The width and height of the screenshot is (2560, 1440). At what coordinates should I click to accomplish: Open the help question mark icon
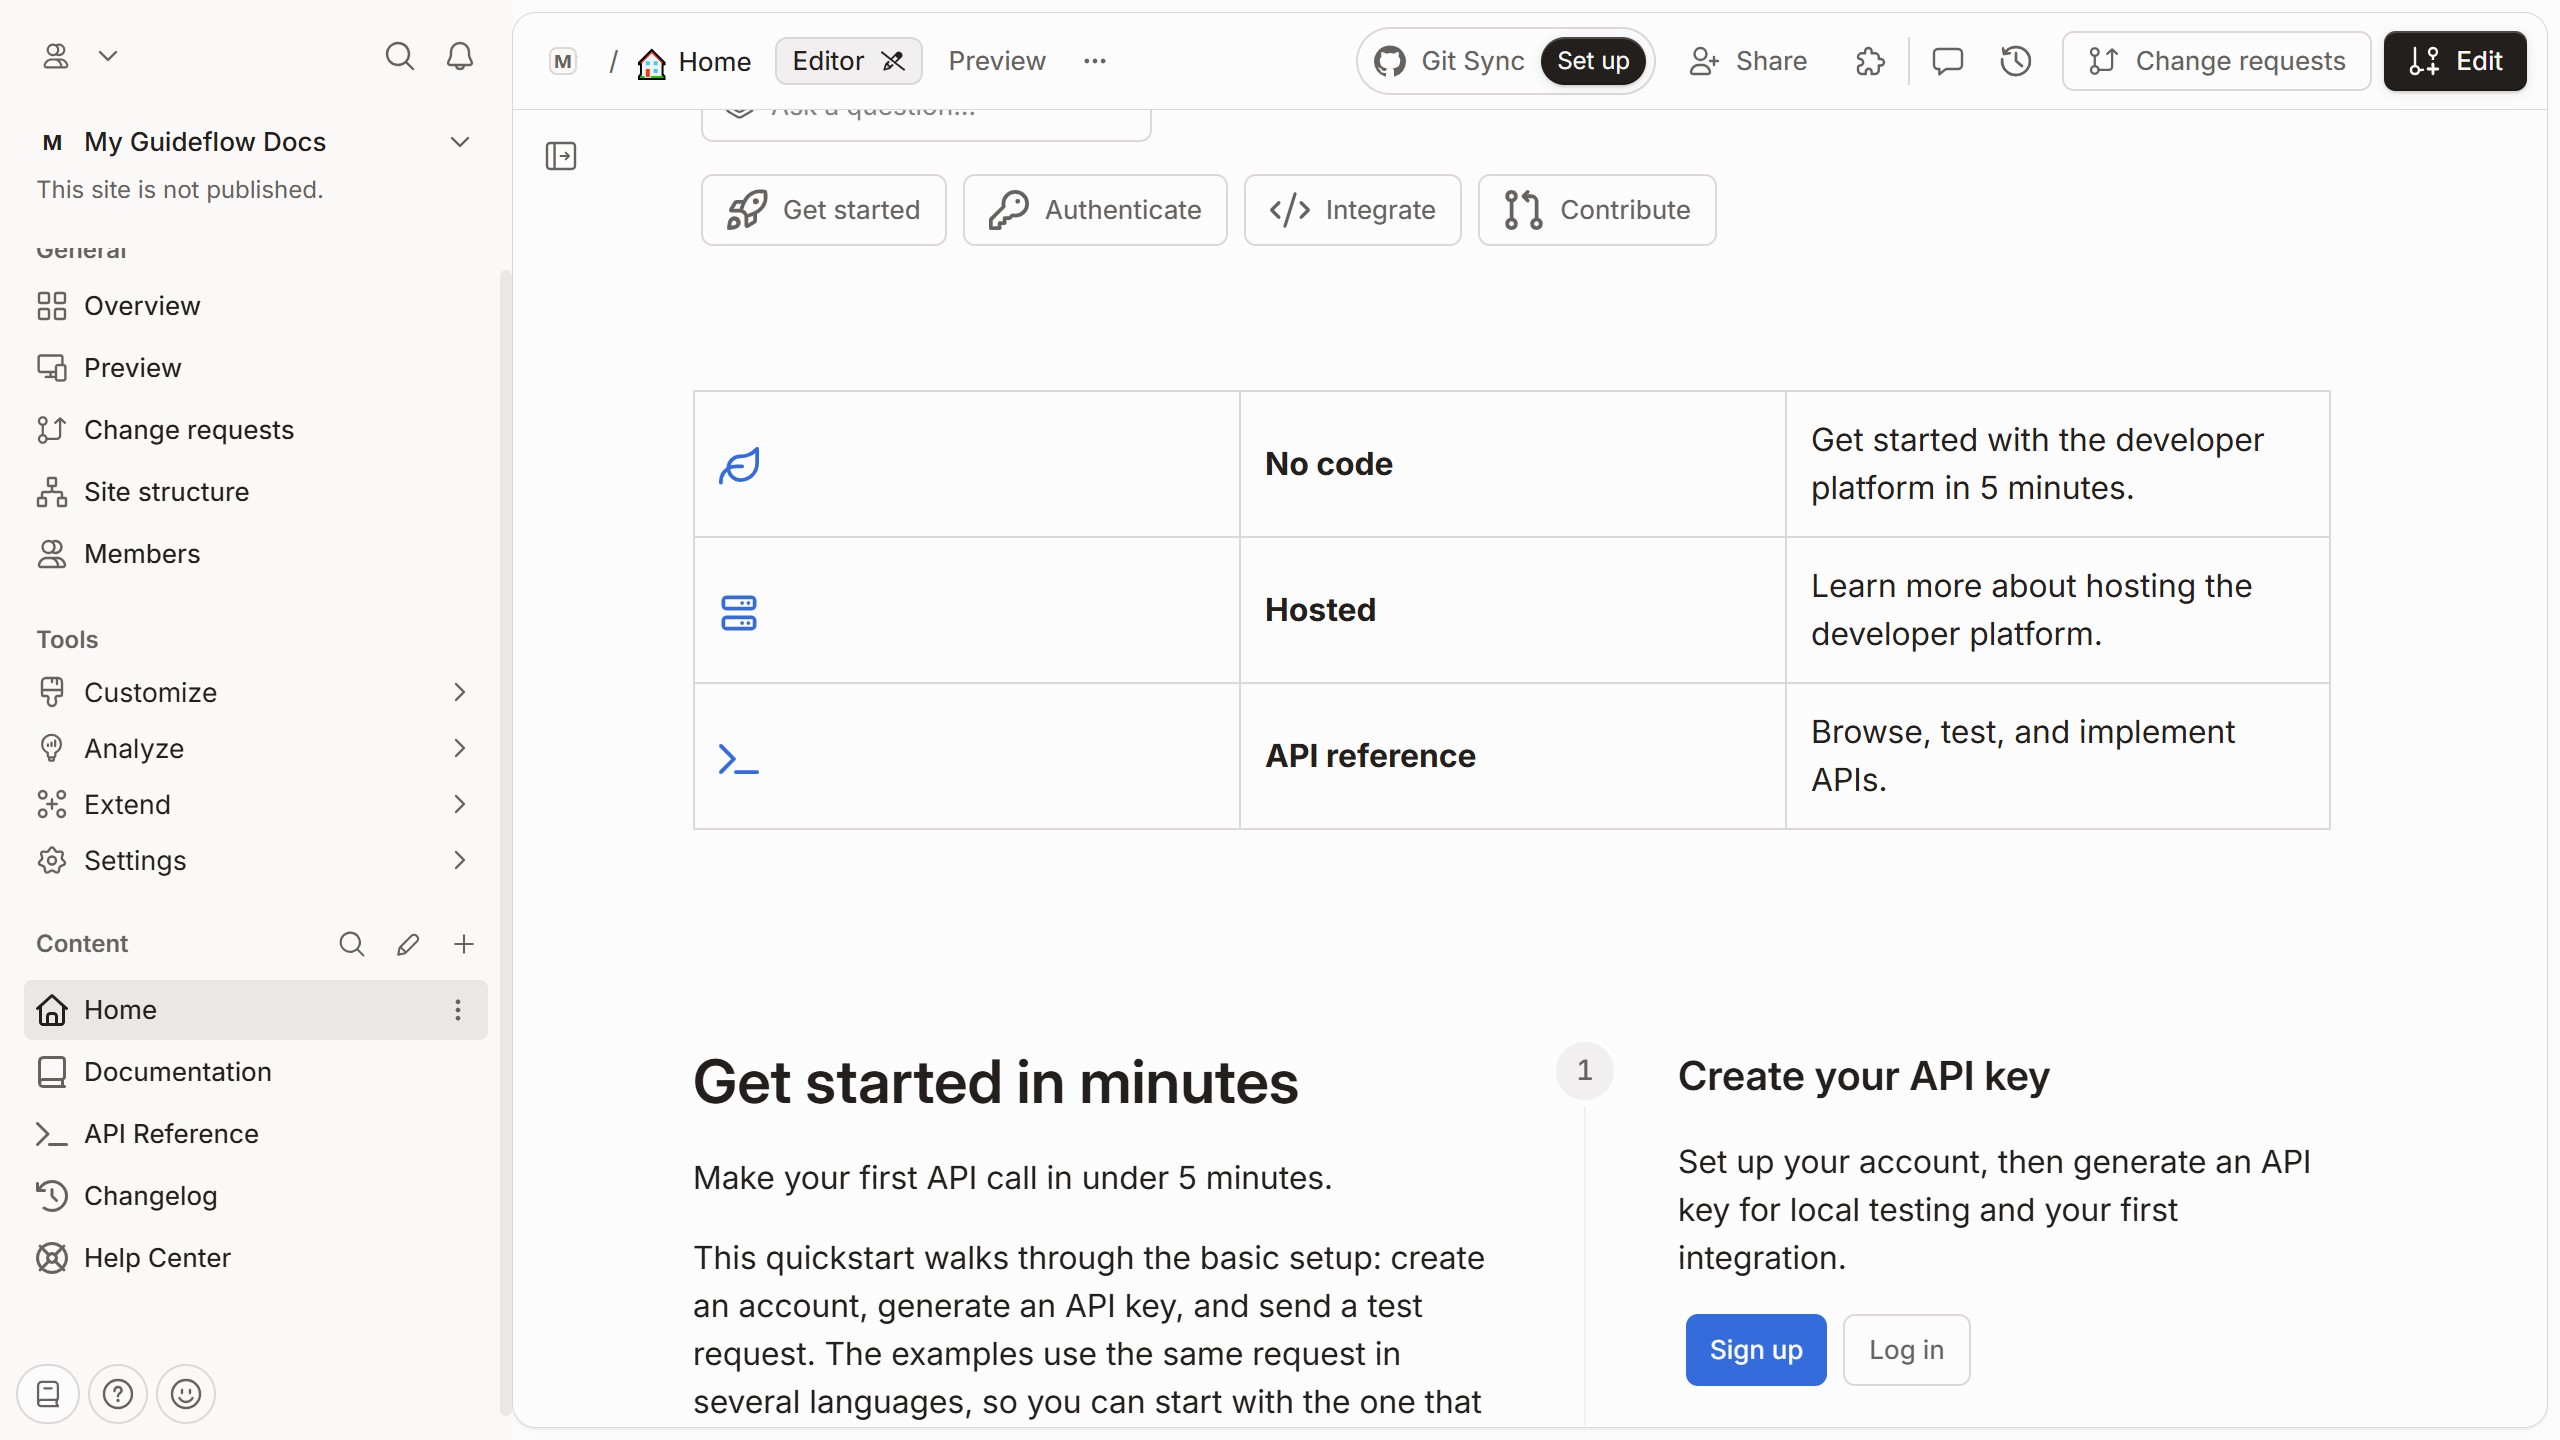pos(118,1394)
